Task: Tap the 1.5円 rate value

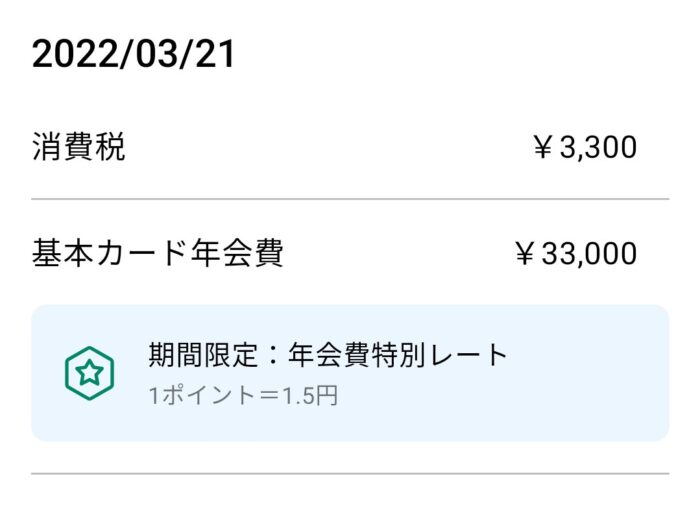Action: pyautogui.click(x=310, y=396)
